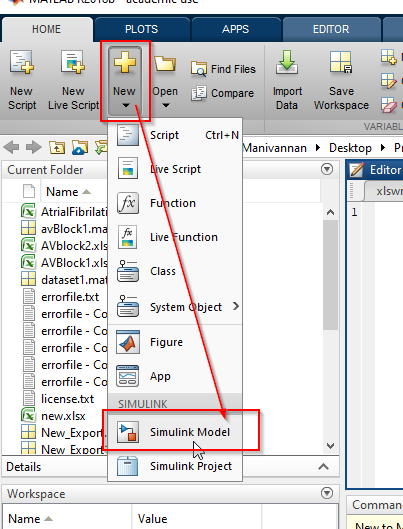Collapse the Details panel
The height and width of the screenshot is (529, 403).
[x=323, y=467]
